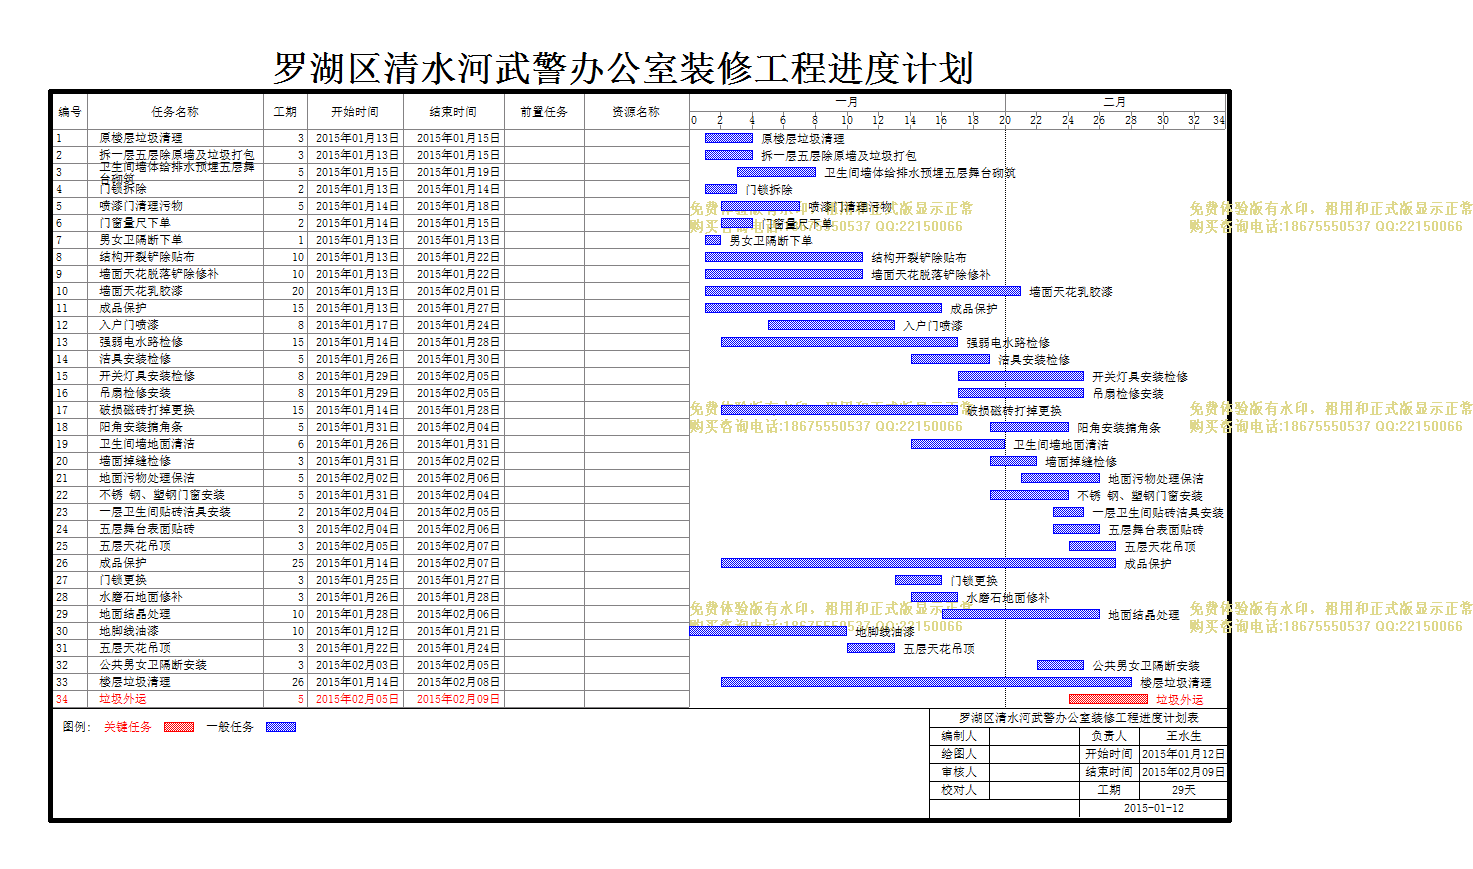Select task name 五层天花吊顶 in row 25
This screenshot has height=869, width=1473.
(134, 546)
